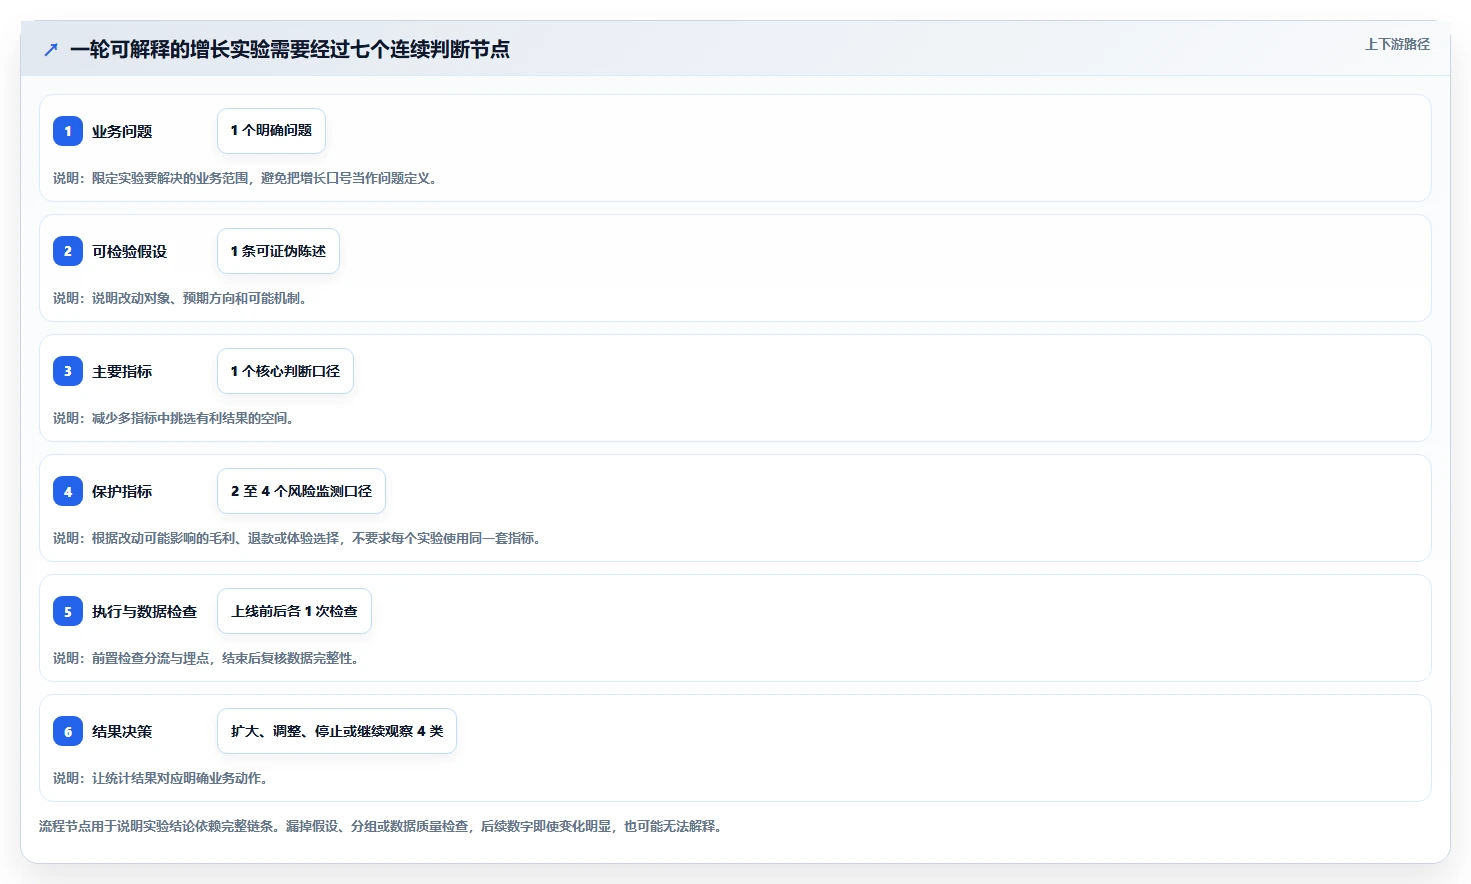The image size is (1471, 884).
Task: Click the '业务问题' step label
Action: 122,131
